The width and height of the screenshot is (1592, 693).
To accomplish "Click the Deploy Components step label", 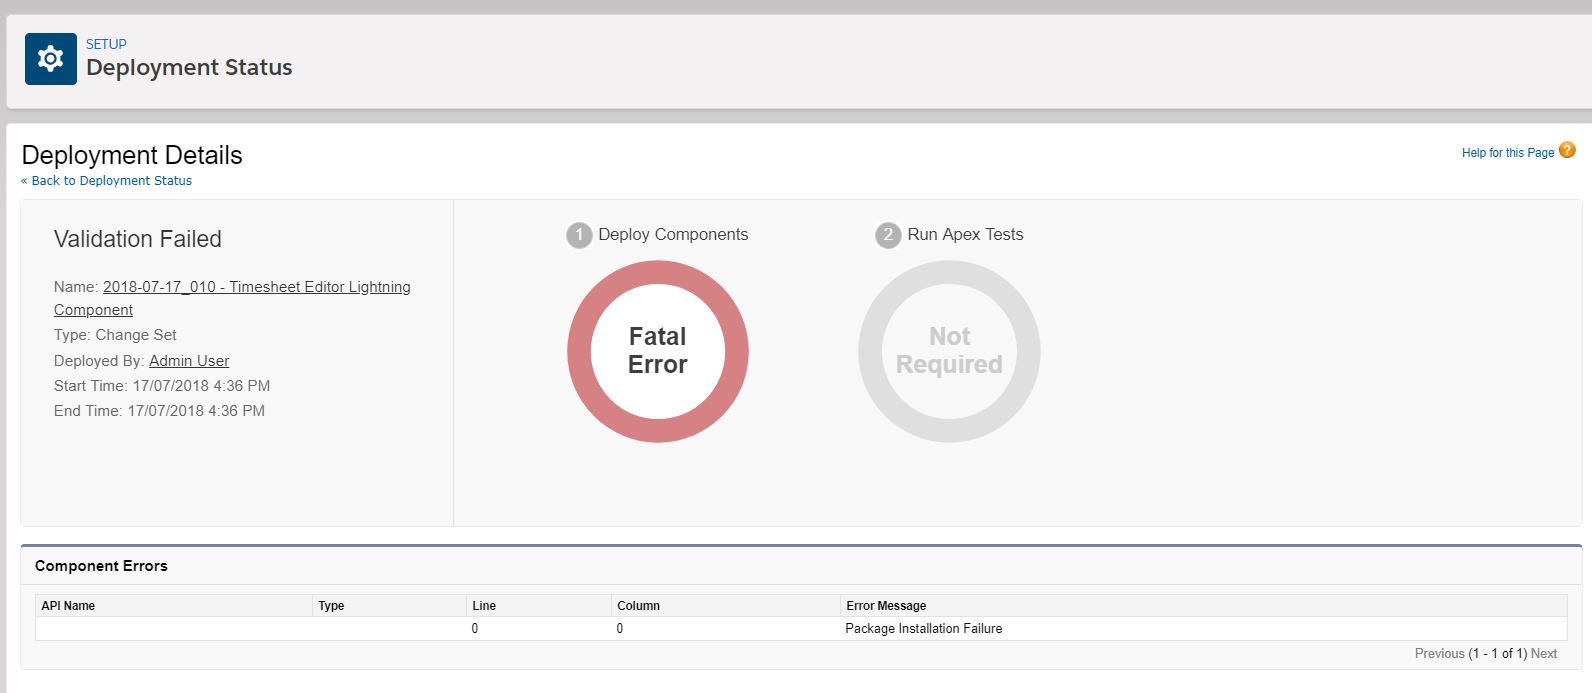I will coord(673,235).
